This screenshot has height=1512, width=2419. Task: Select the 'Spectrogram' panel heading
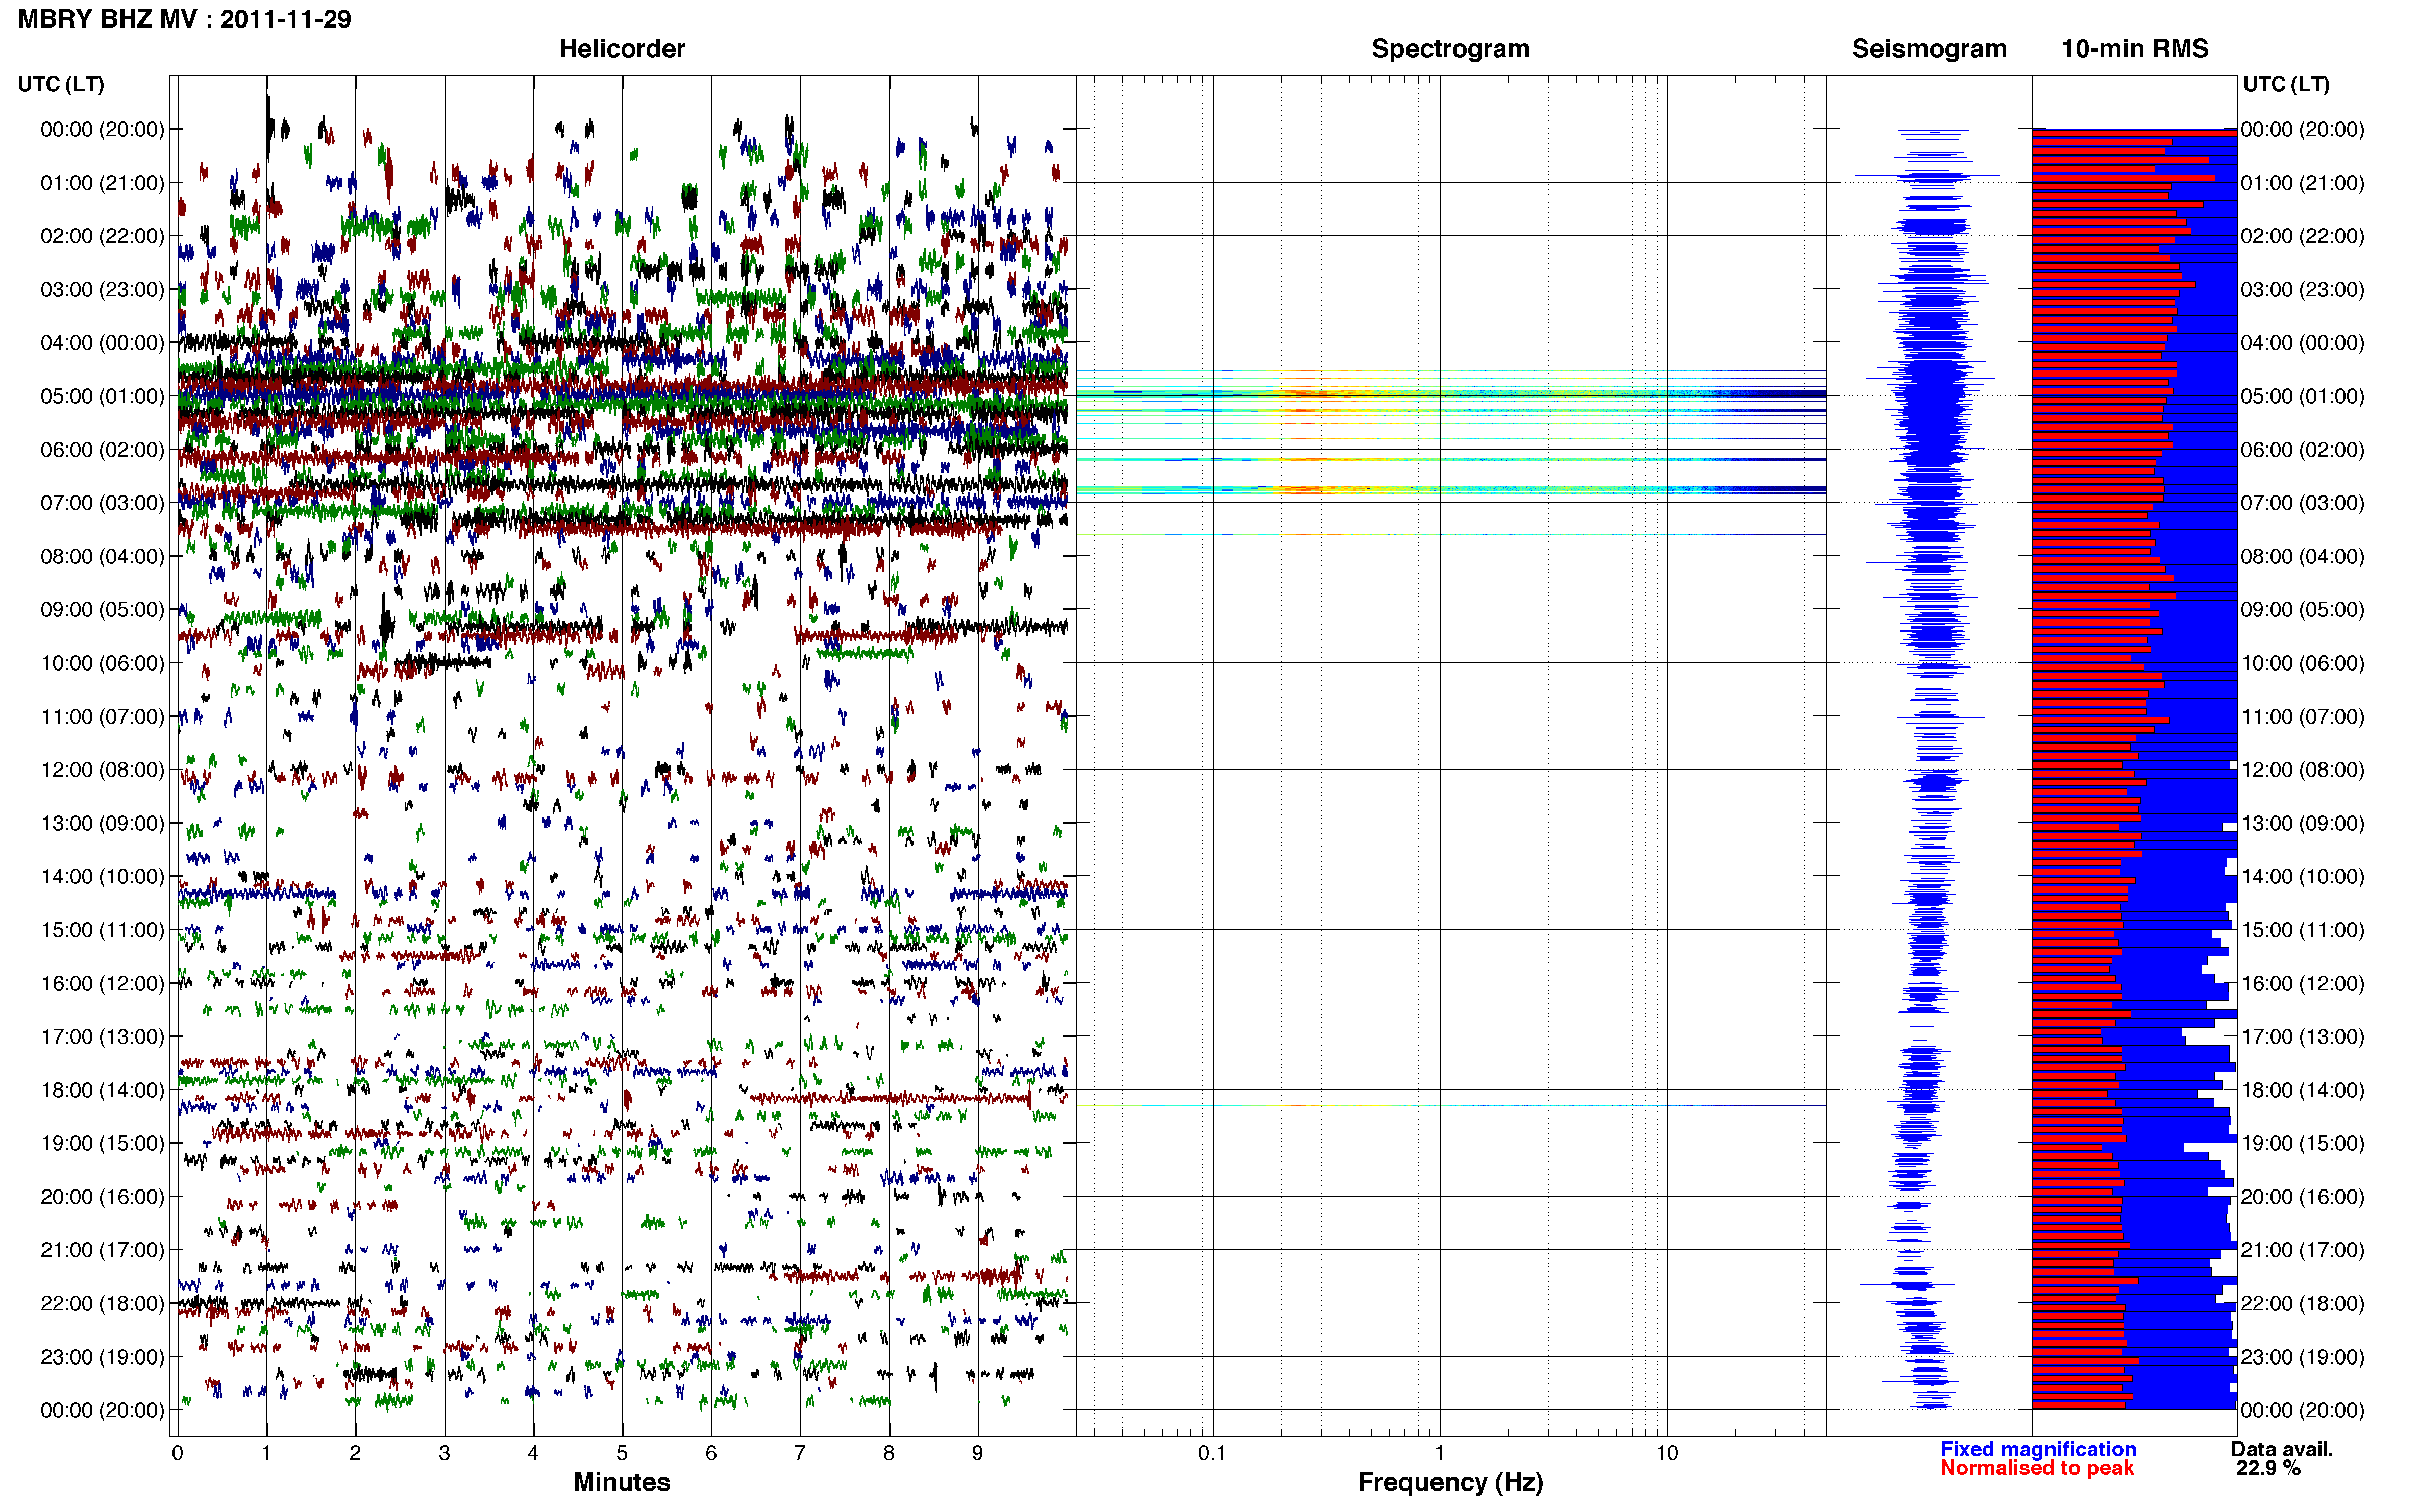tap(1450, 49)
